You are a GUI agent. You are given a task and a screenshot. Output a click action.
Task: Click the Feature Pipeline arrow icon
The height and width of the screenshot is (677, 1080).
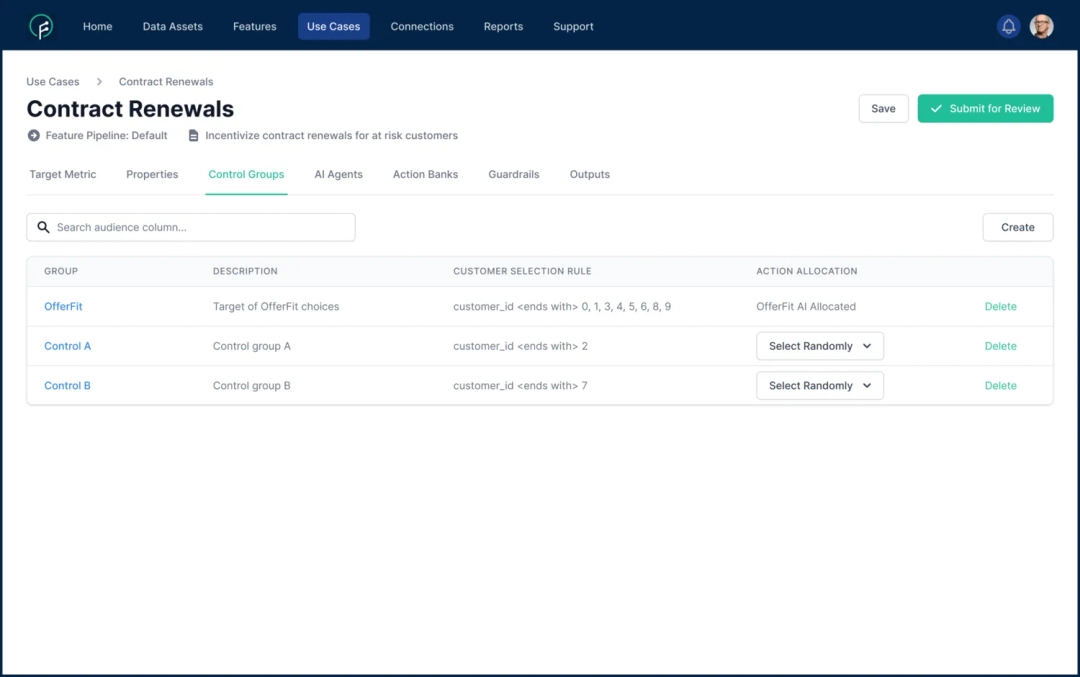tap(33, 136)
